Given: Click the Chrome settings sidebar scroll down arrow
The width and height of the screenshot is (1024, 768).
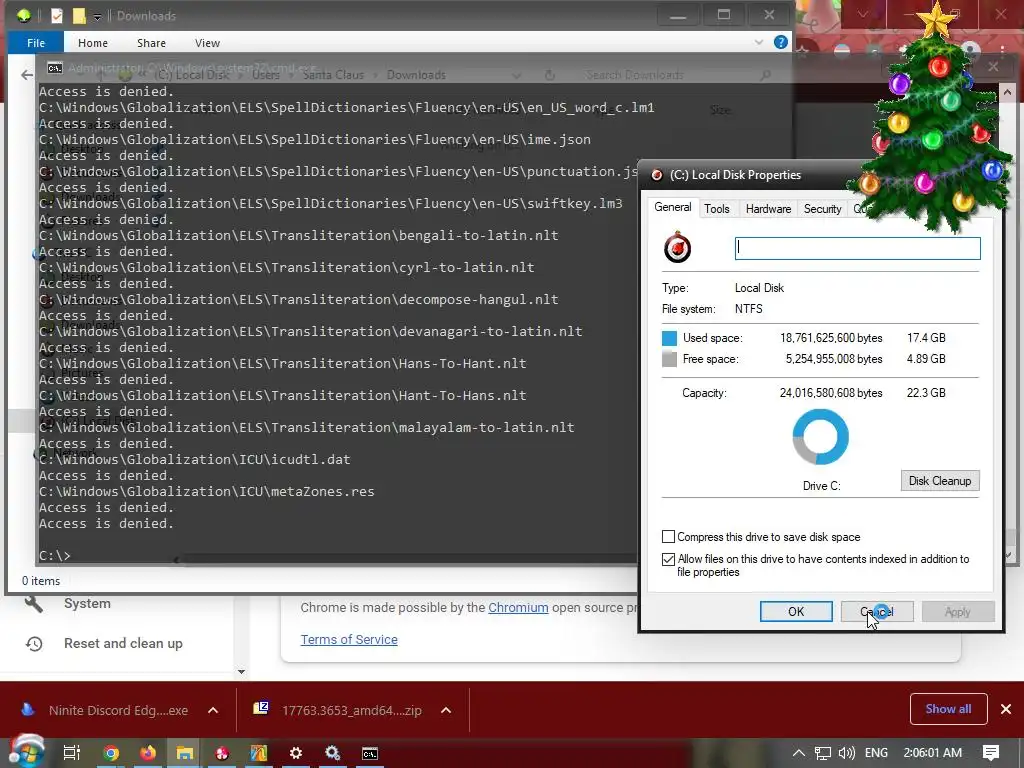Looking at the screenshot, I should click(x=241, y=671).
